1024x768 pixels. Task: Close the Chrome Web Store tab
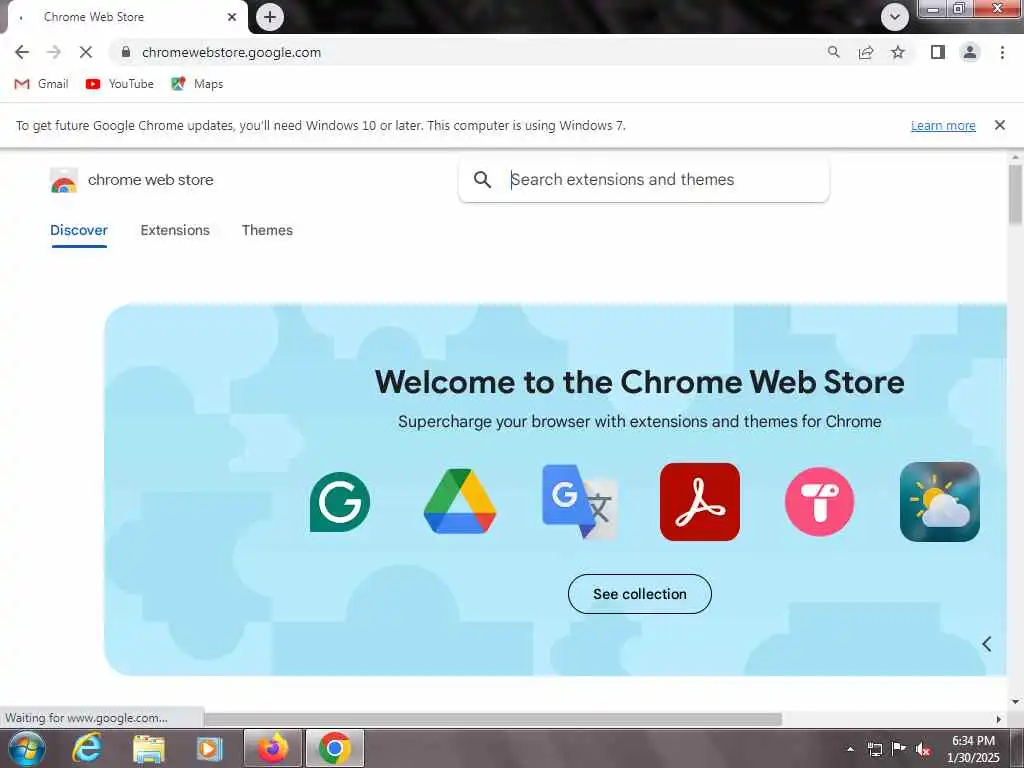click(x=232, y=17)
